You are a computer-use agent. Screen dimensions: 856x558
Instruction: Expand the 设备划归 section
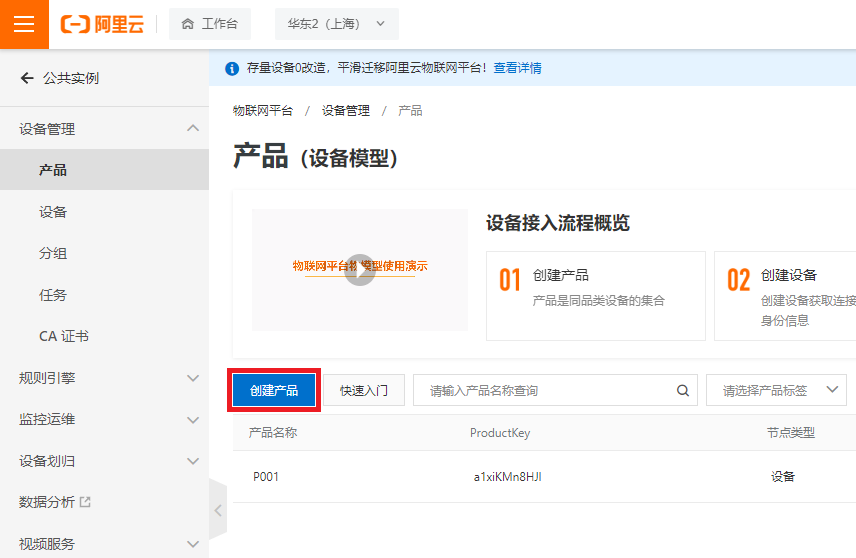coord(104,461)
